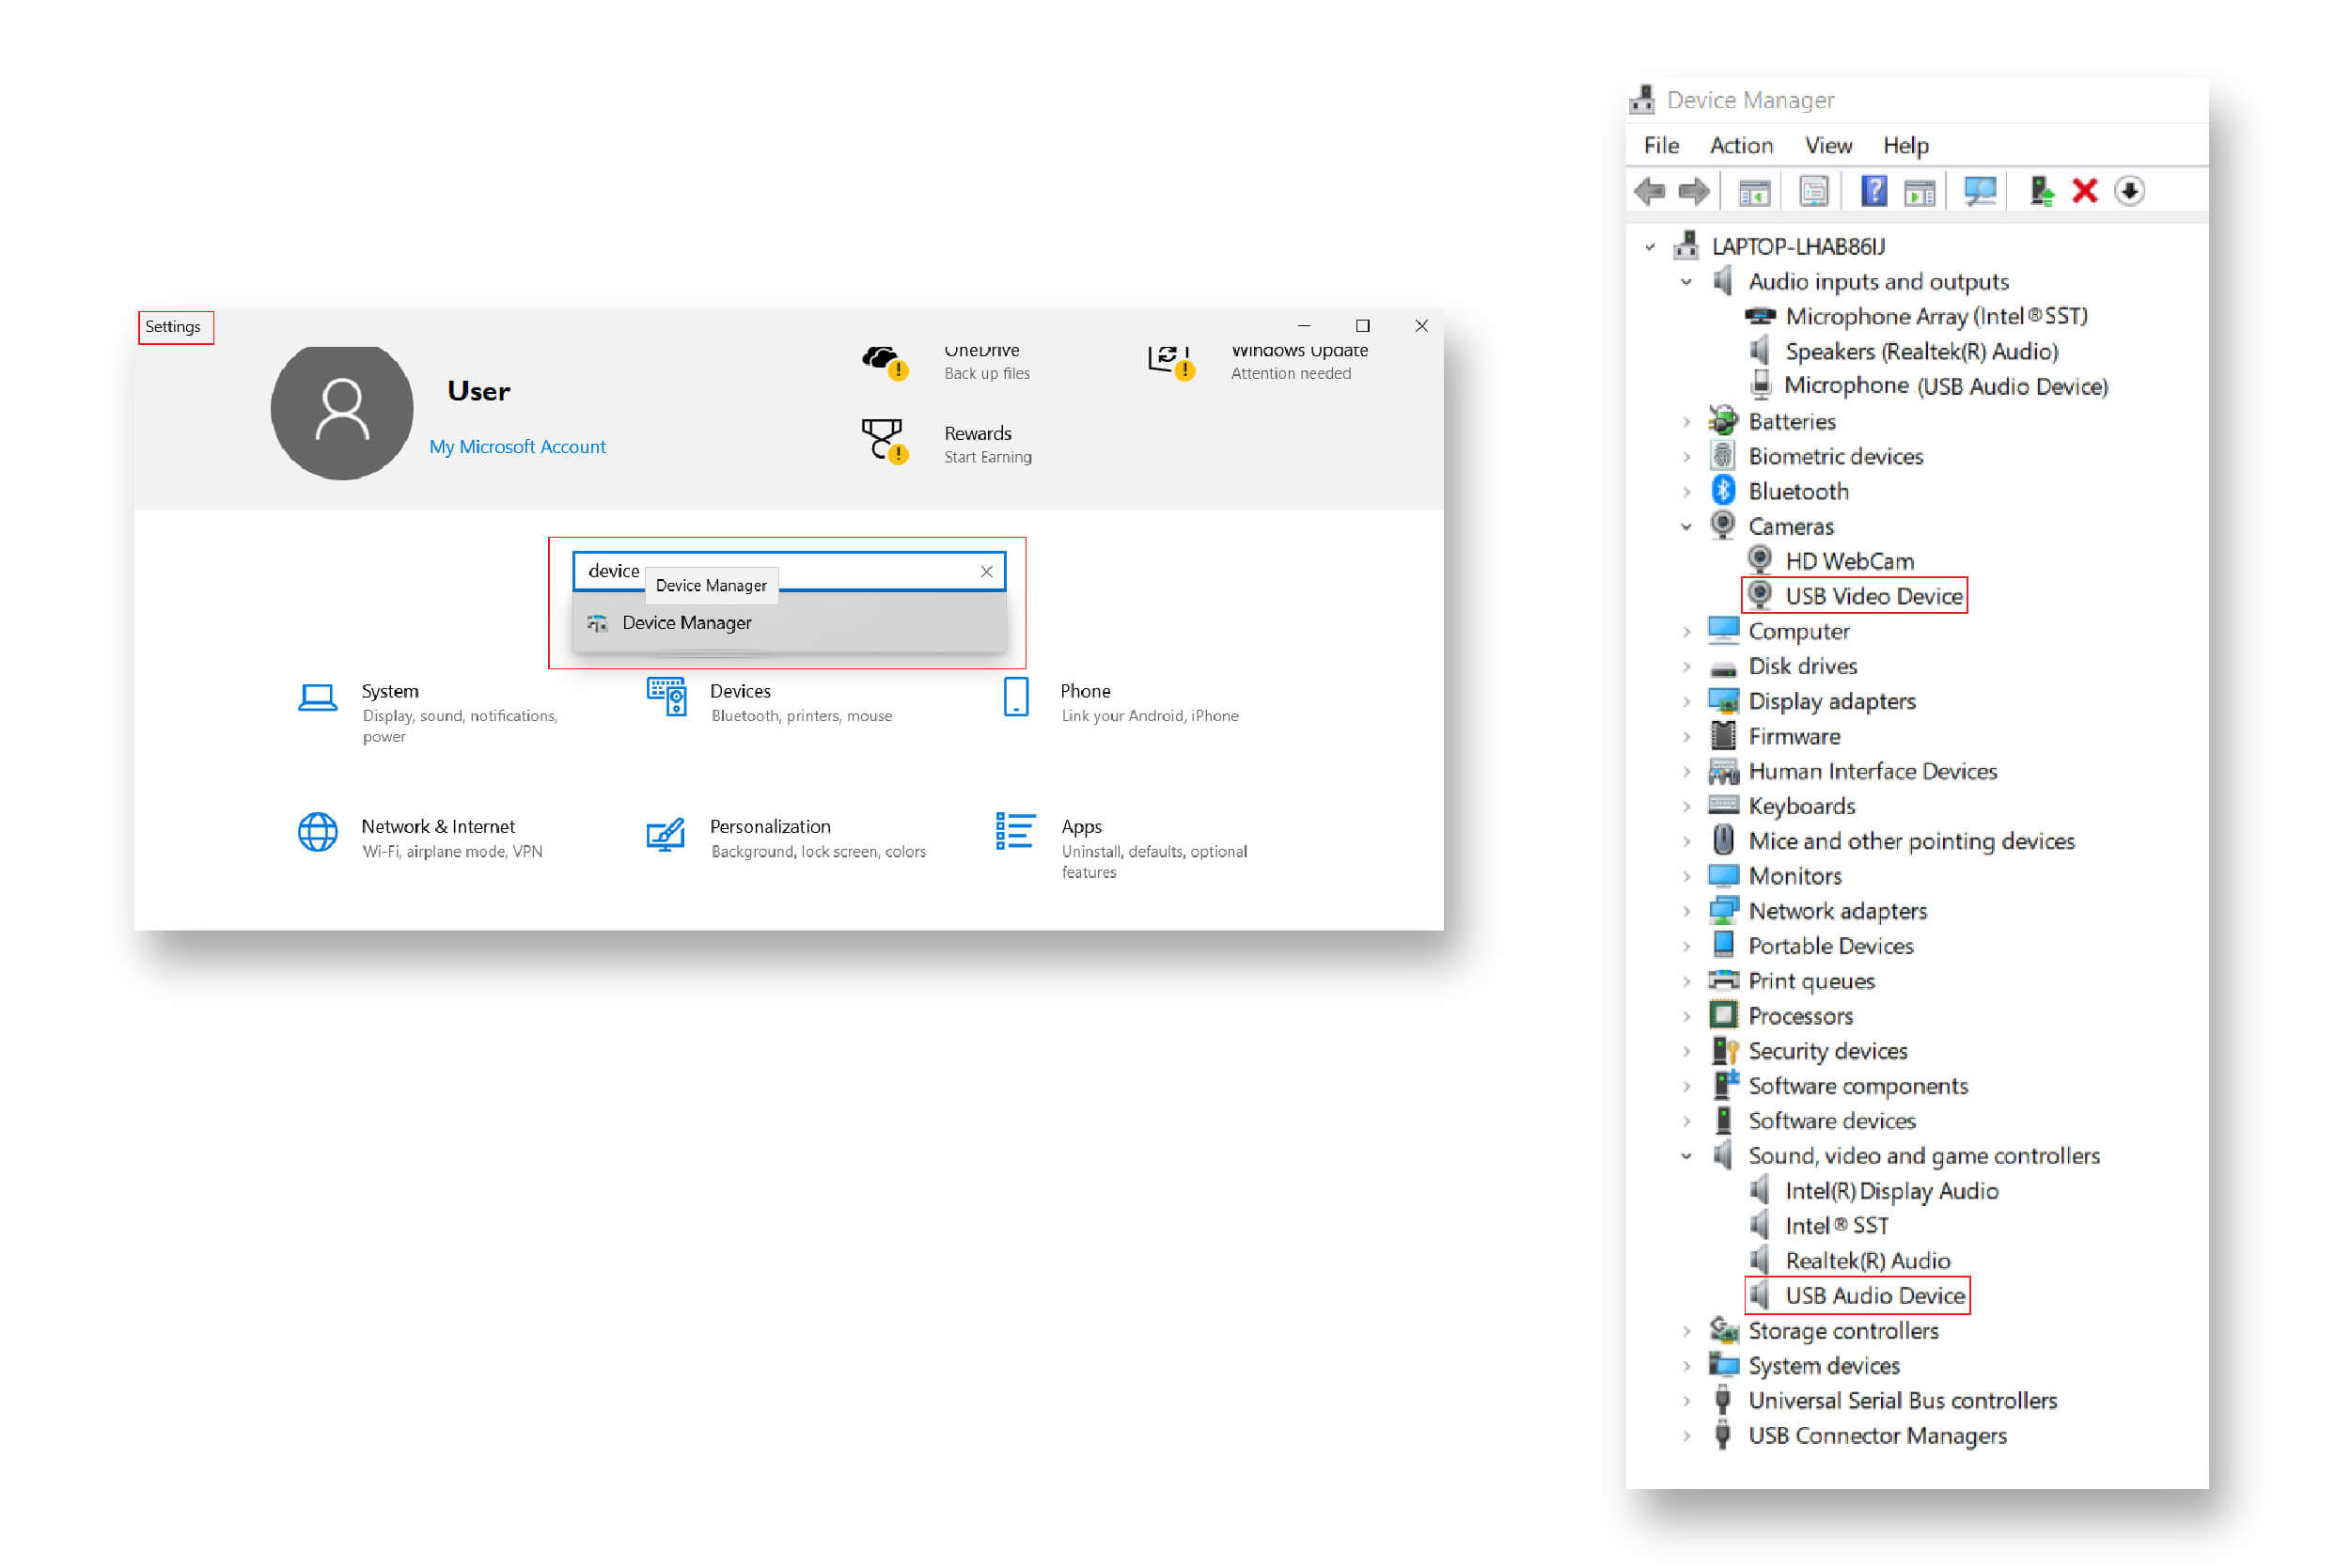Collapse the Cameras category chevron
The width and height of the screenshot is (2351, 1568).
point(1686,527)
